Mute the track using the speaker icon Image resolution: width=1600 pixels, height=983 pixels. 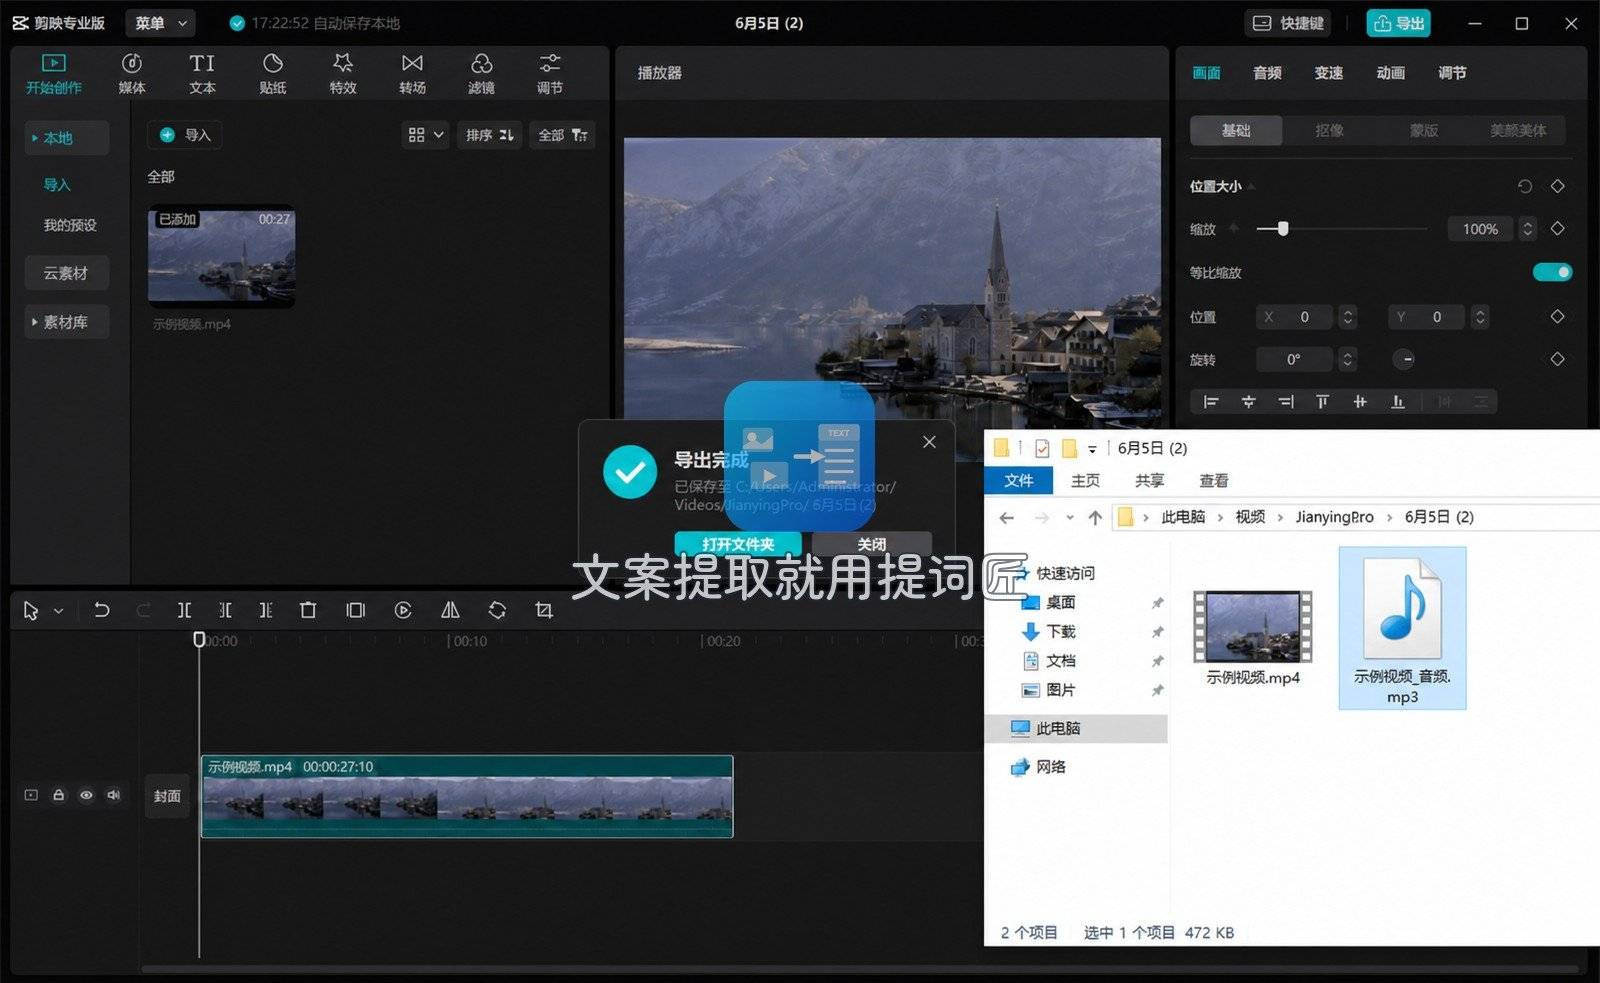pyautogui.click(x=114, y=795)
